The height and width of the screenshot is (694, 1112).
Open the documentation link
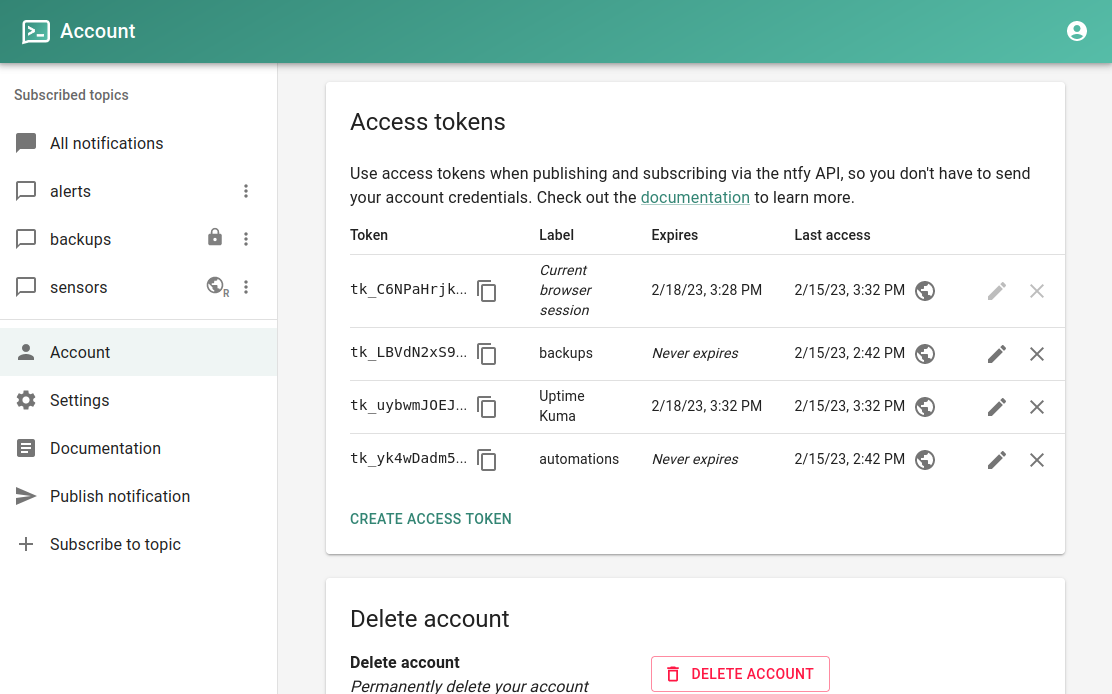[x=695, y=198]
